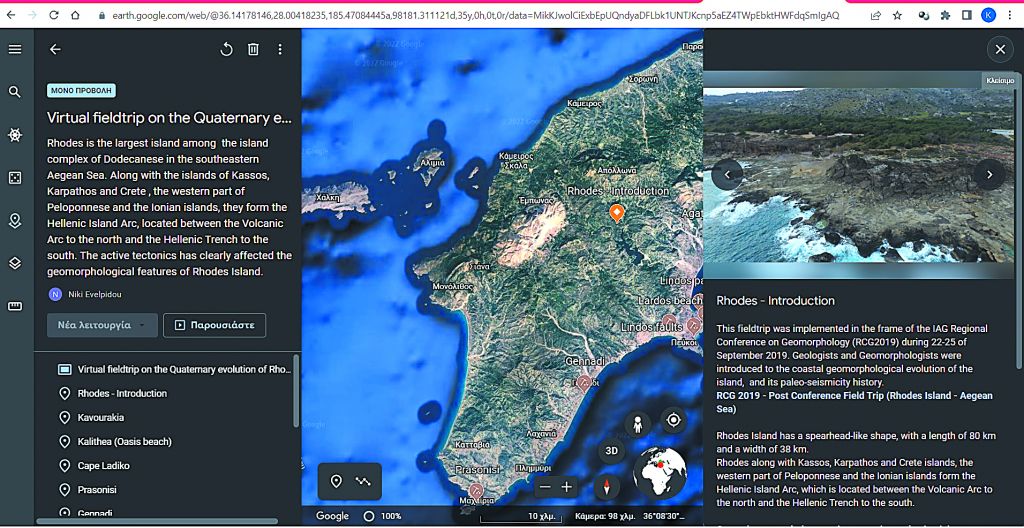The width and height of the screenshot is (1024, 528).
Task: Reload the page with the browser refresh button
Action: coord(54,15)
